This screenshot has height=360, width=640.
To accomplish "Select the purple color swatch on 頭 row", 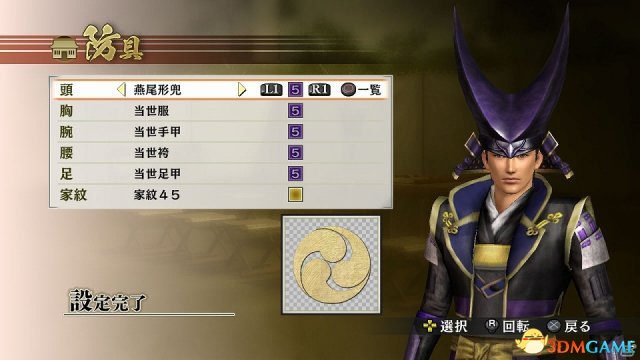I will coord(295,89).
